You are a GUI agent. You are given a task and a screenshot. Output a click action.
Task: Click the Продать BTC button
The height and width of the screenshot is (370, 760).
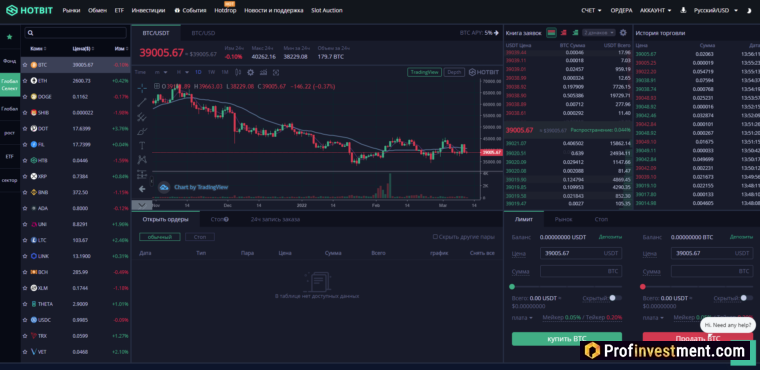click(697, 338)
